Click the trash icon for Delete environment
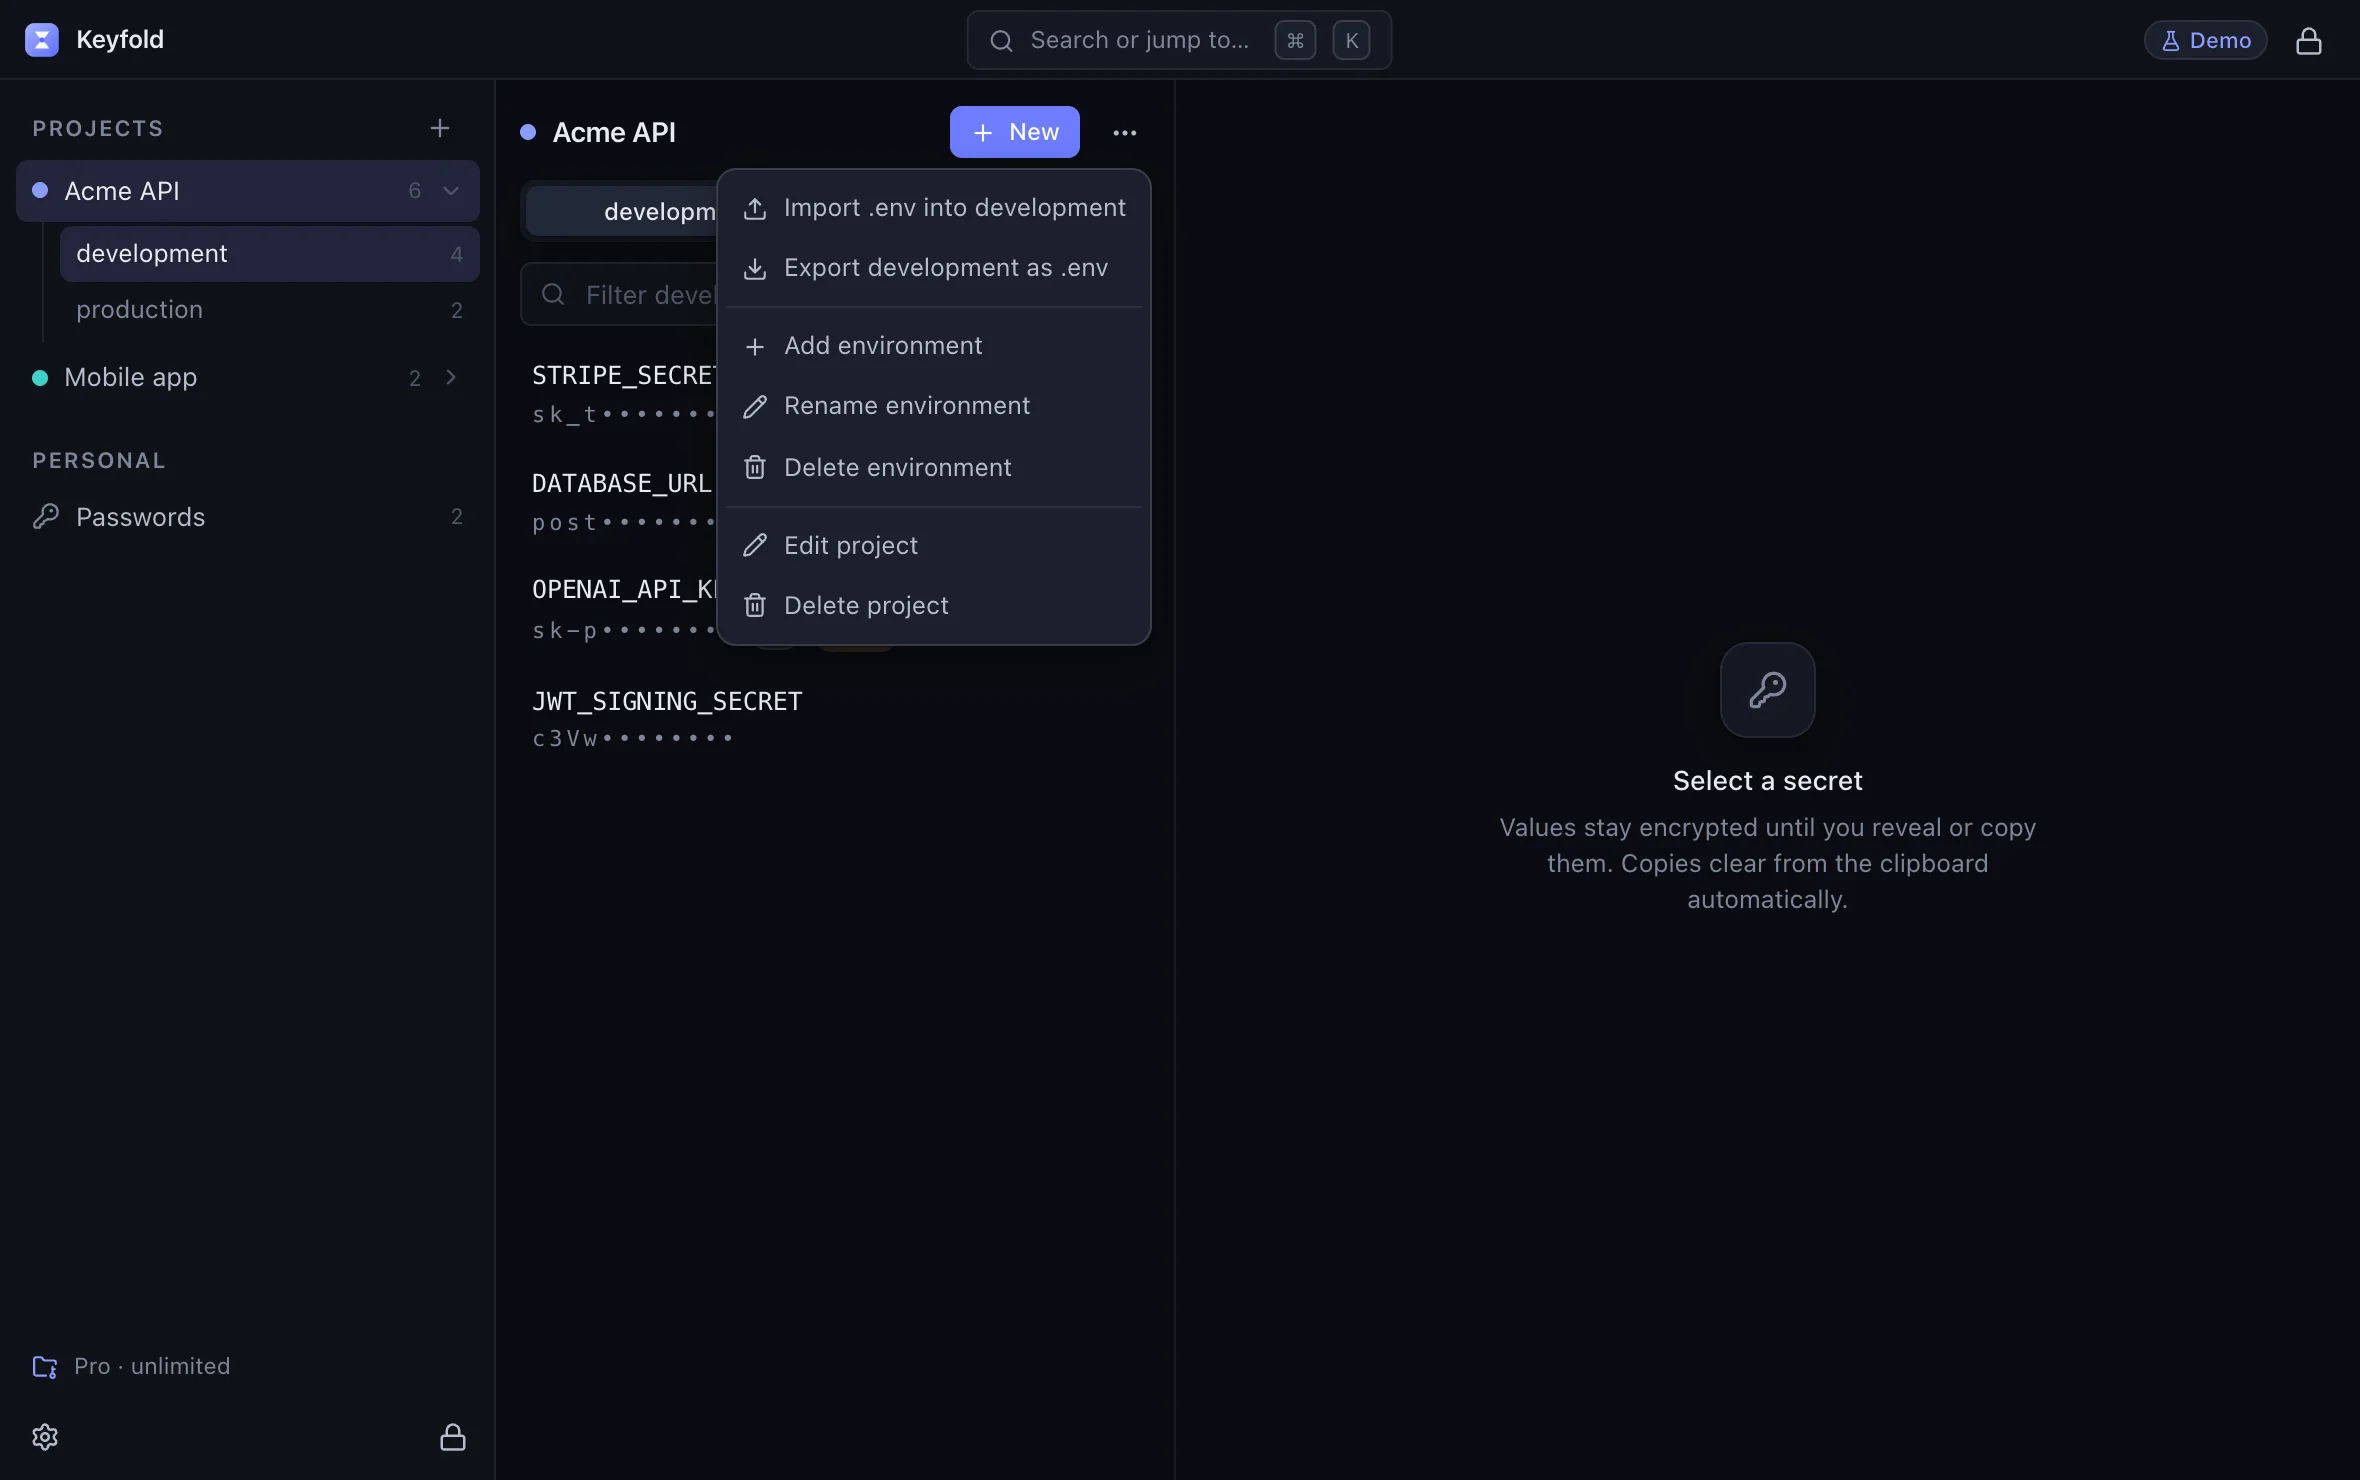This screenshot has height=1480, width=2360. tap(755, 467)
